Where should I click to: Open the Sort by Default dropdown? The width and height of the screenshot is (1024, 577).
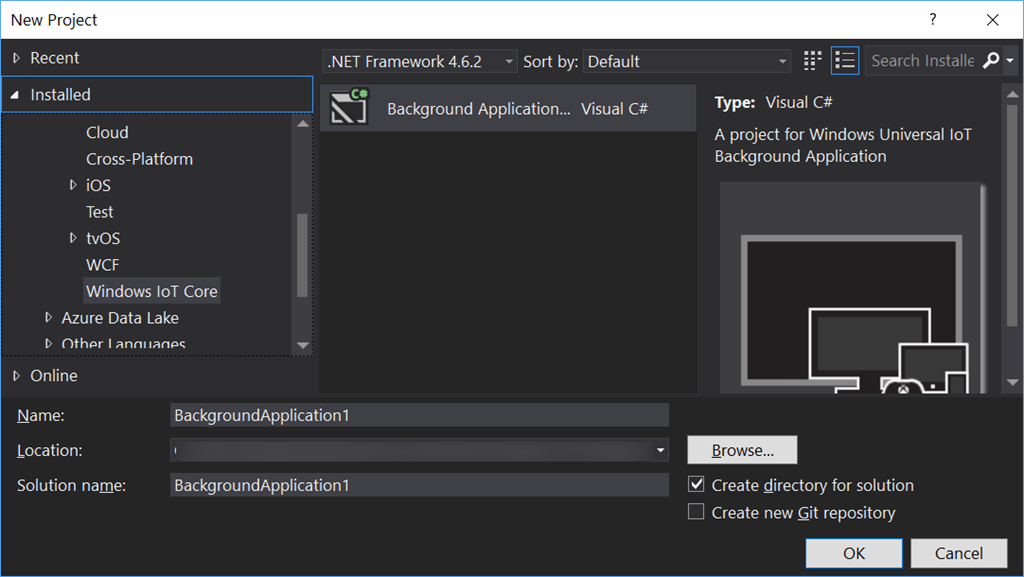pos(686,61)
